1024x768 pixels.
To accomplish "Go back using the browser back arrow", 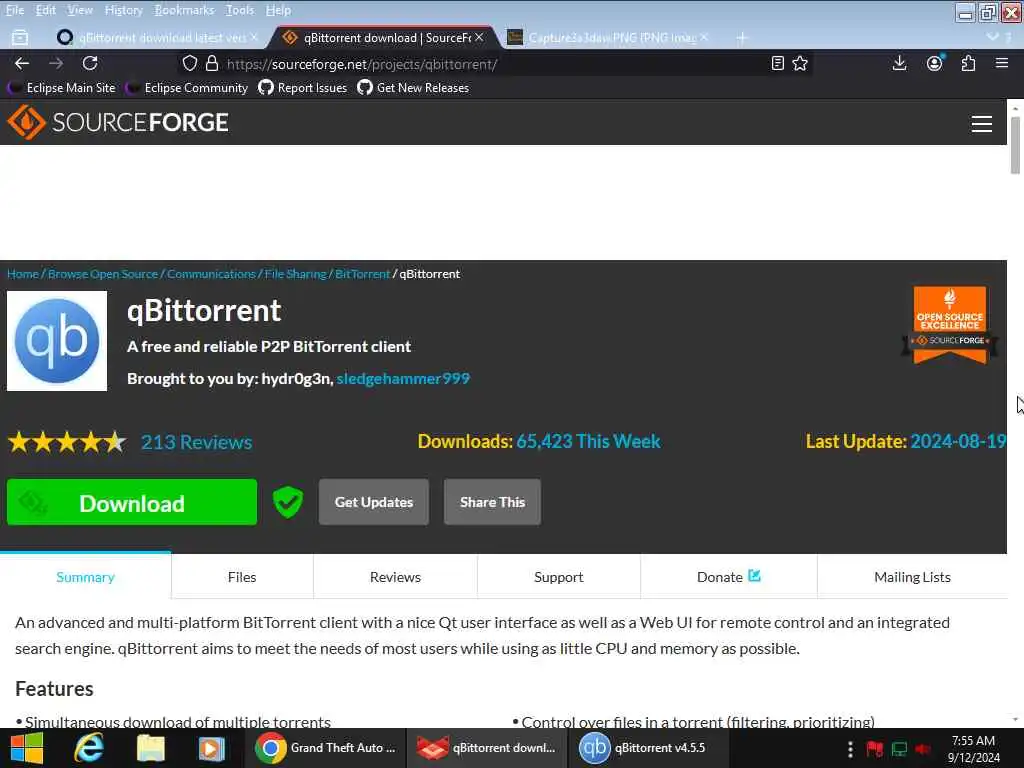I will (x=22, y=63).
